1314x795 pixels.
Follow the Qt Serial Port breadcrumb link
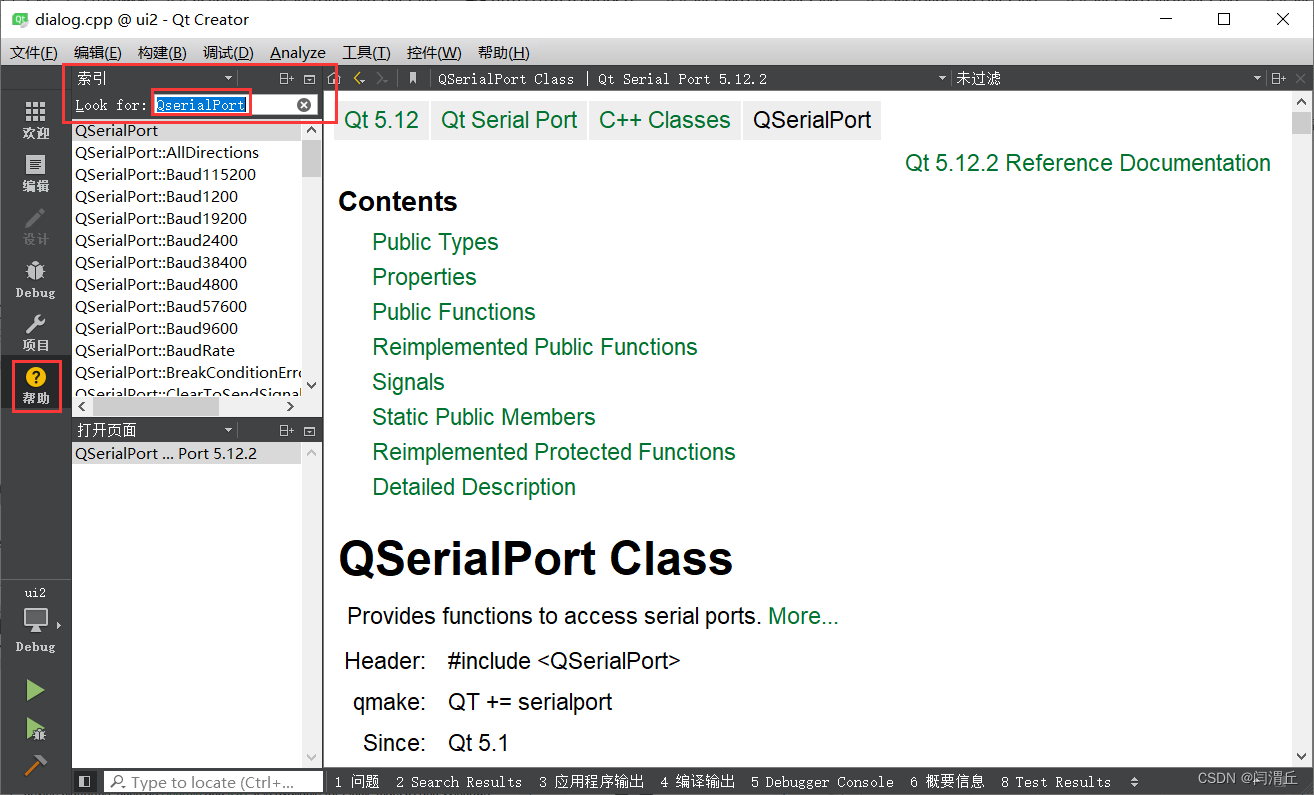click(x=509, y=120)
